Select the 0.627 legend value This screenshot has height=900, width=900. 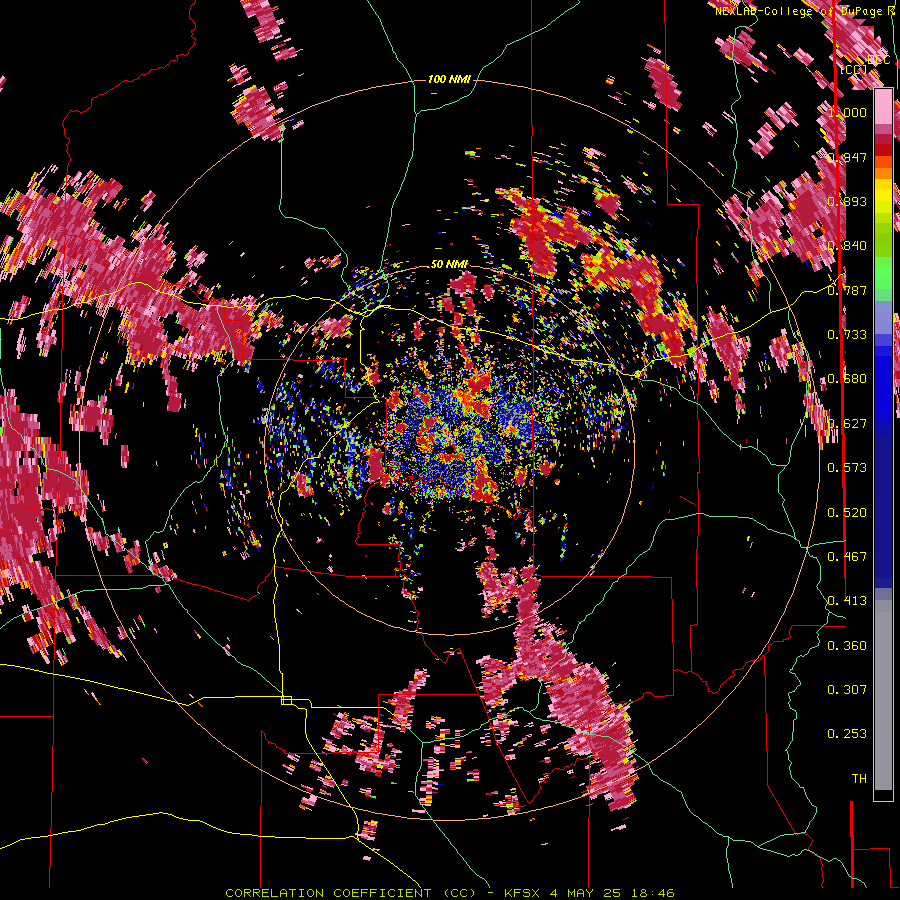click(x=847, y=424)
